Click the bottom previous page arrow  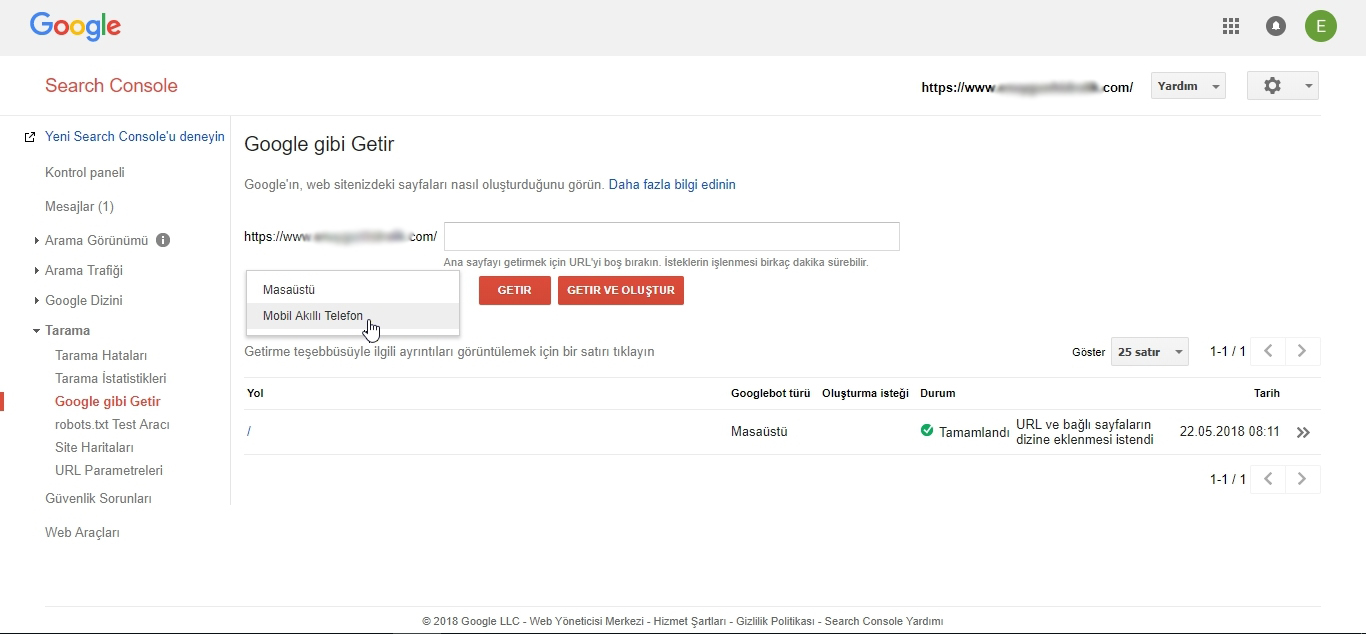[1268, 479]
